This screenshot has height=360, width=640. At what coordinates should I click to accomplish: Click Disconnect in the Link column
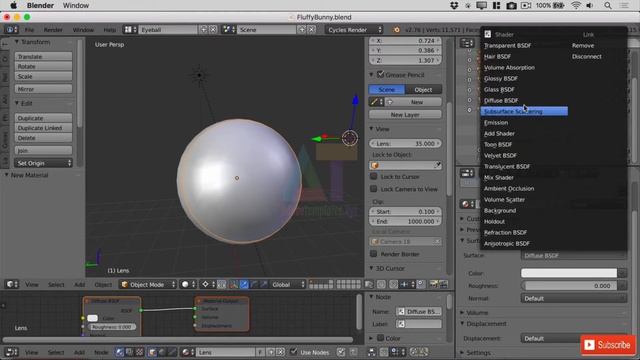tap(587, 56)
